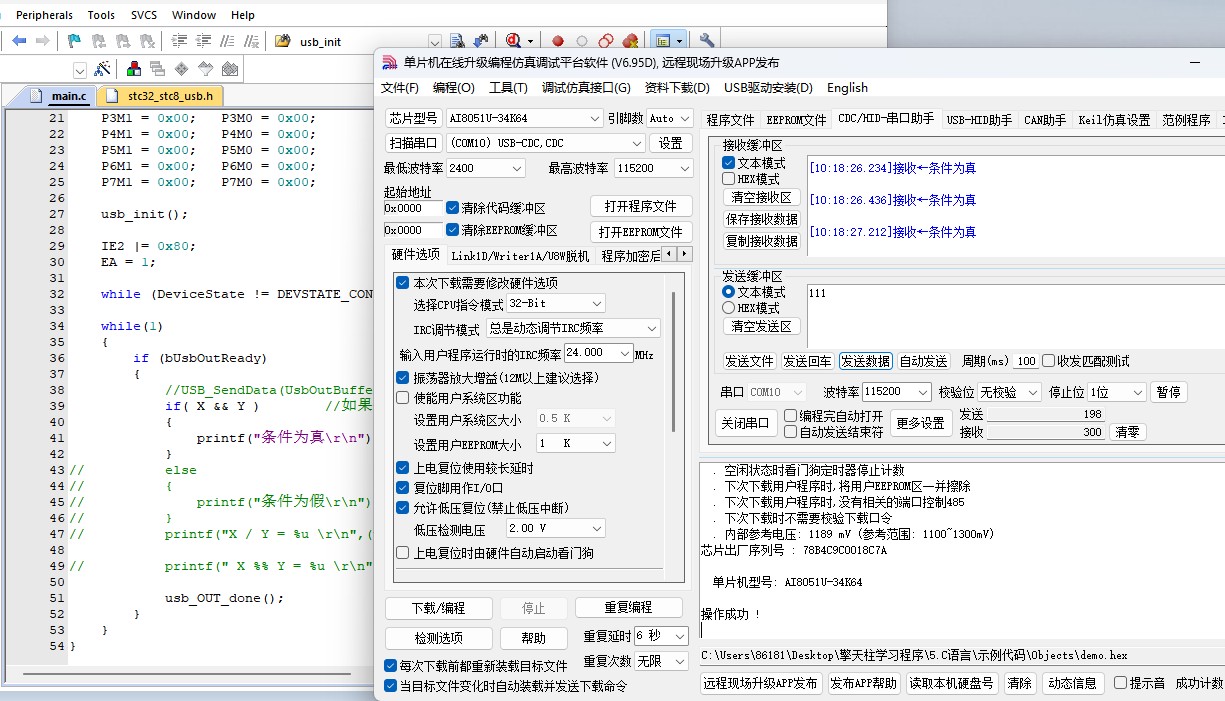Image resolution: width=1225 pixels, height=701 pixels.
Task: Enable 使能用户系统区功能 checkbox
Action: (403, 397)
